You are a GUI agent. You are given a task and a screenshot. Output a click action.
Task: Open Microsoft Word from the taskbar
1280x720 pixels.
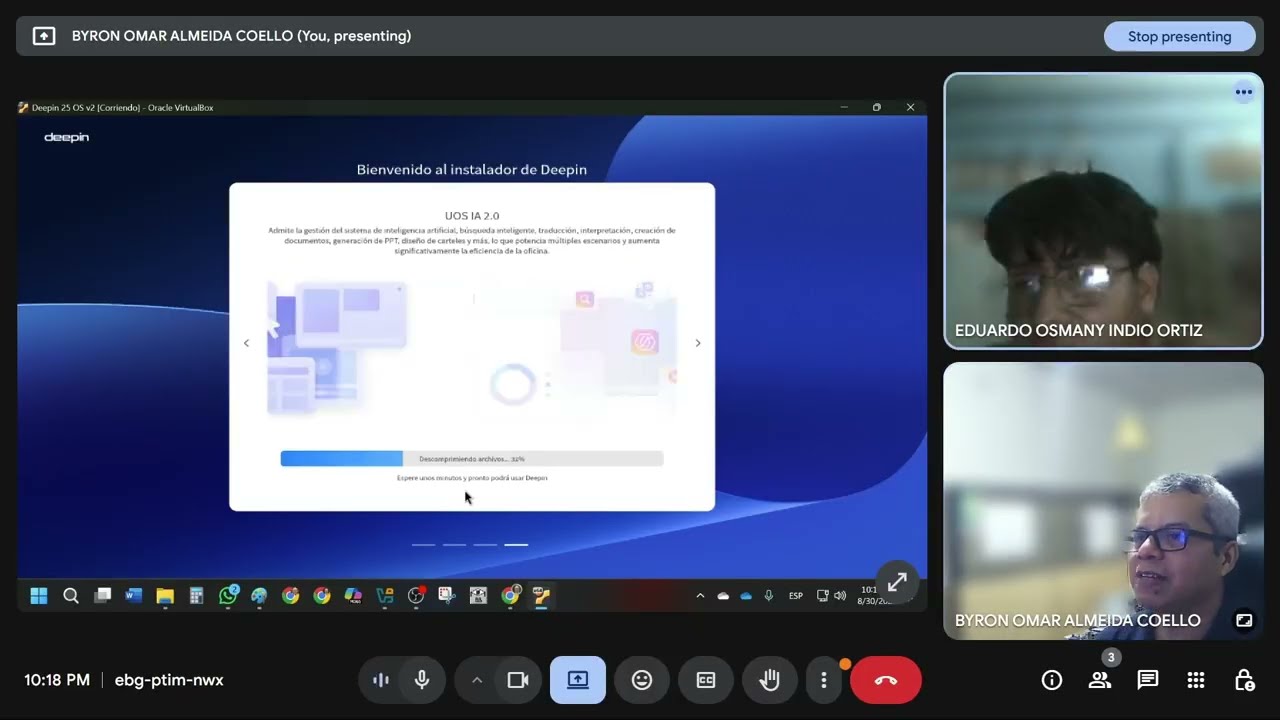point(134,596)
